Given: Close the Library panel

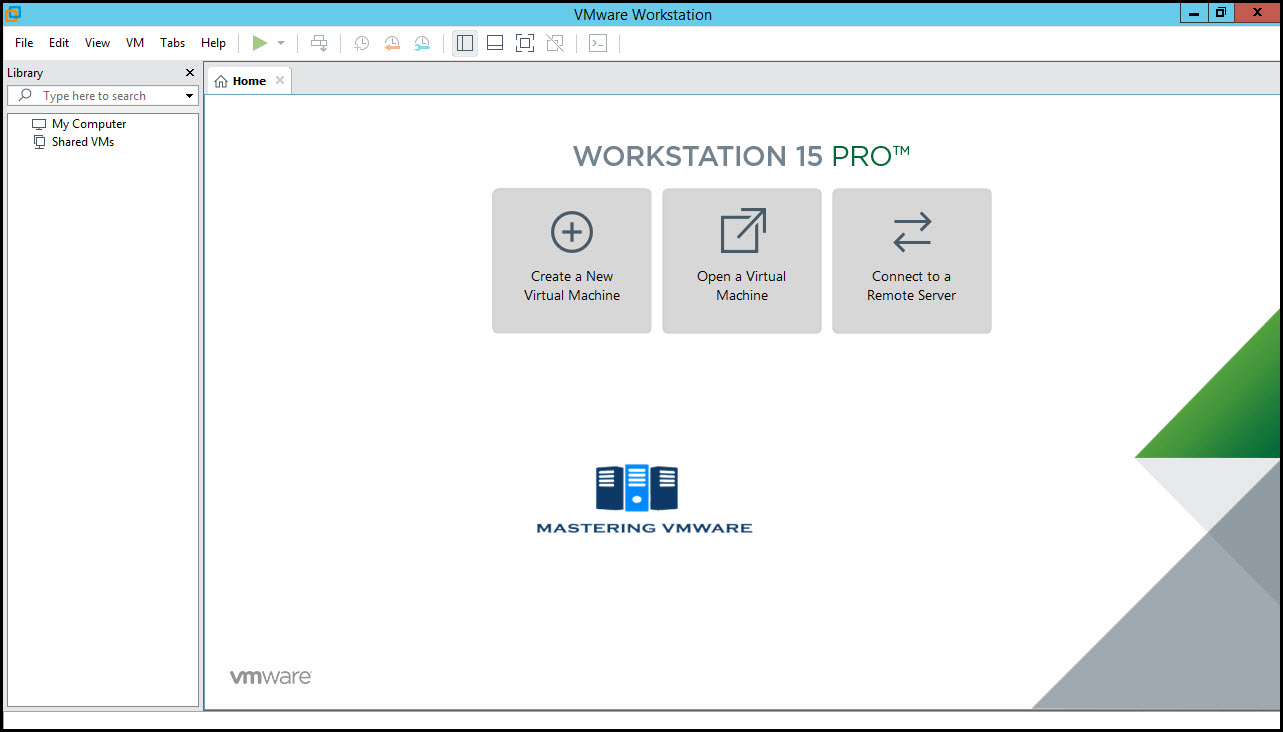Looking at the screenshot, I should click(190, 73).
